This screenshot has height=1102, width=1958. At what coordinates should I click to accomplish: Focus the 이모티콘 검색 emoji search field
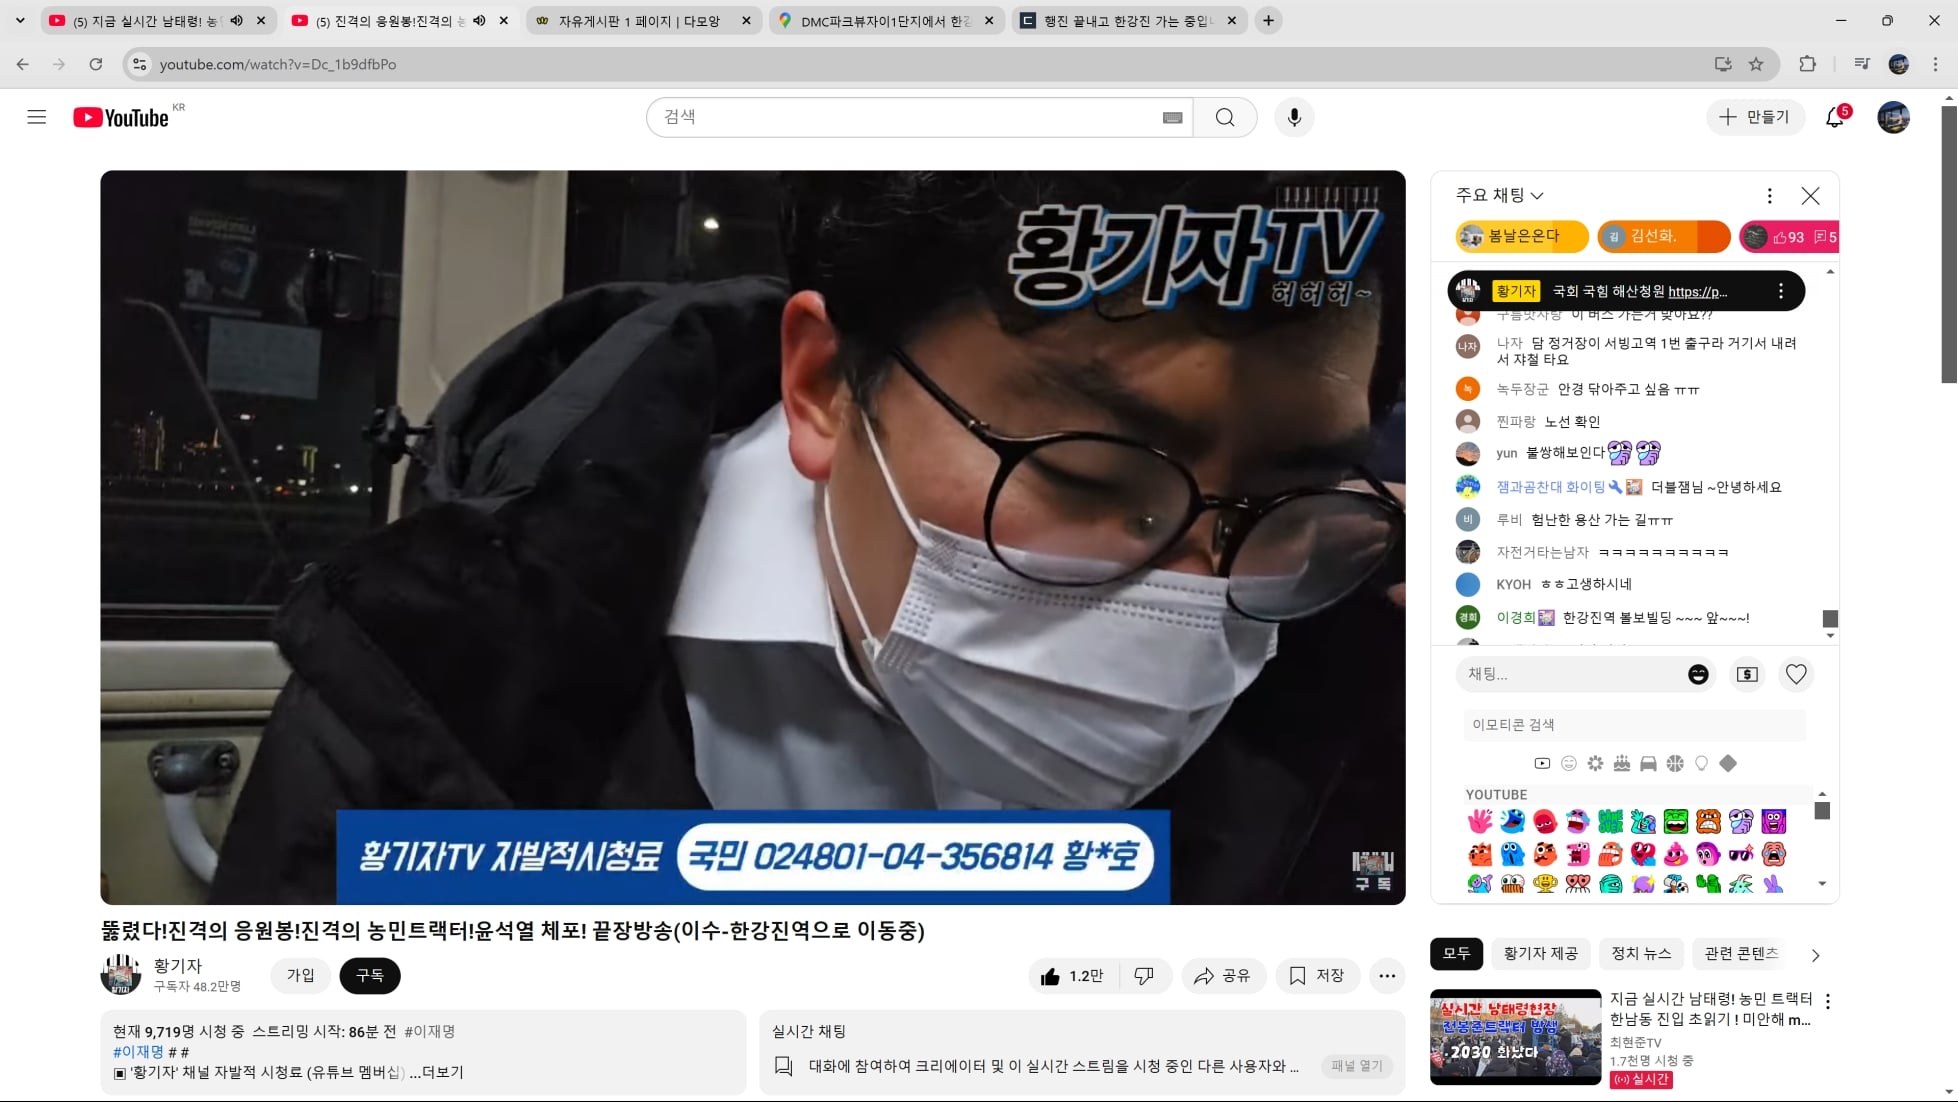point(1634,725)
